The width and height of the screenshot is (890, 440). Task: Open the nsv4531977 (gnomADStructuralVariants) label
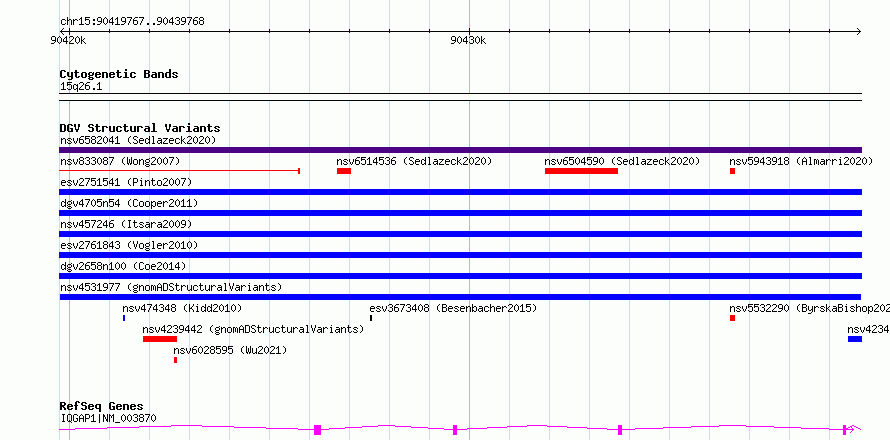(x=171, y=287)
